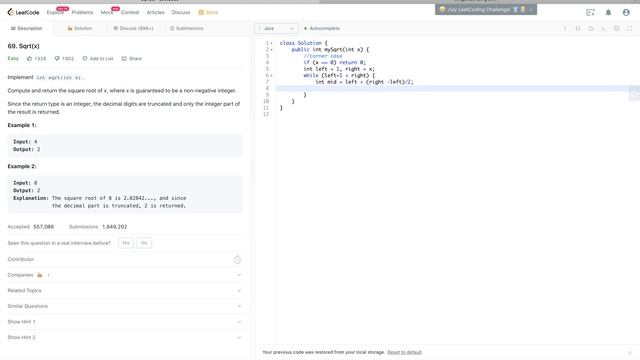Click the 'Easy' difficulty label
The image size is (640, 360).
pyautogui.click(x=13, y=58)
